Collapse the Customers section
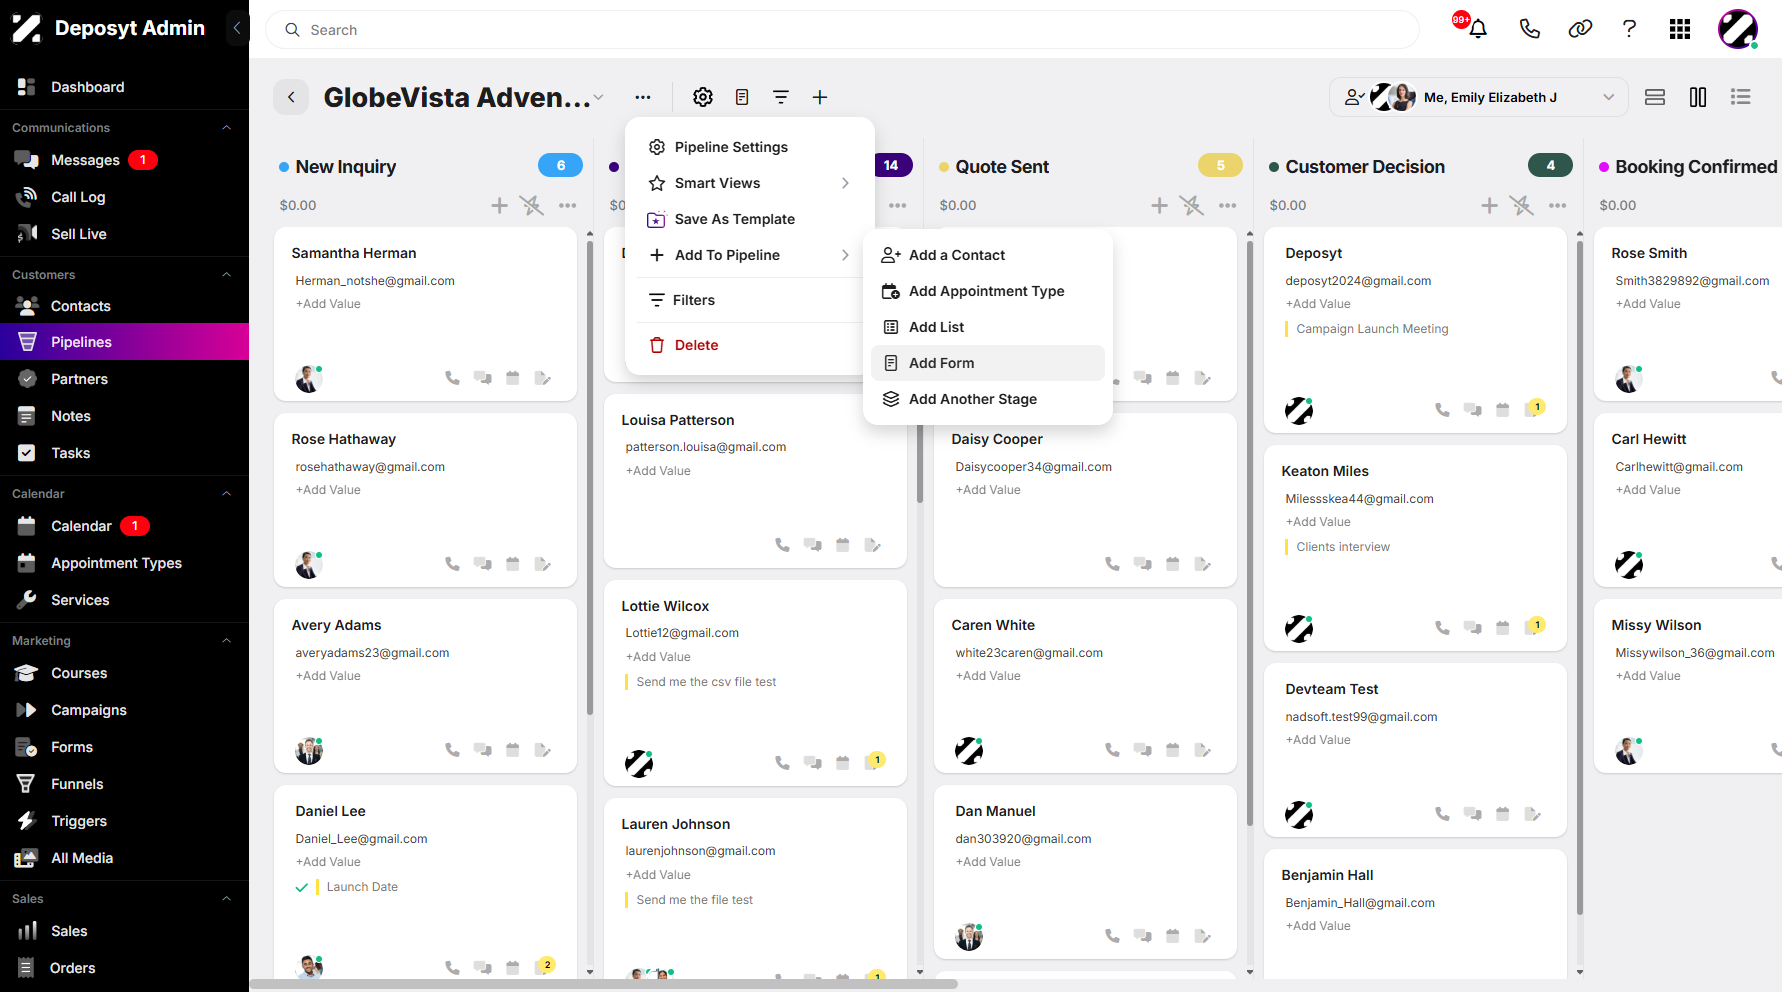 click(226, 275)
